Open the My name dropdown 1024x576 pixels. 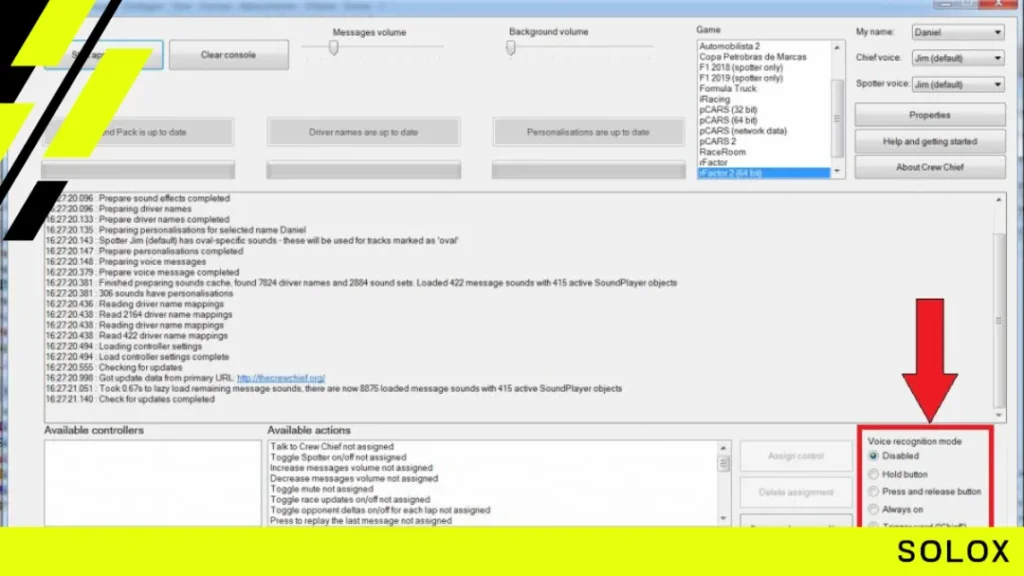(958, 32)
